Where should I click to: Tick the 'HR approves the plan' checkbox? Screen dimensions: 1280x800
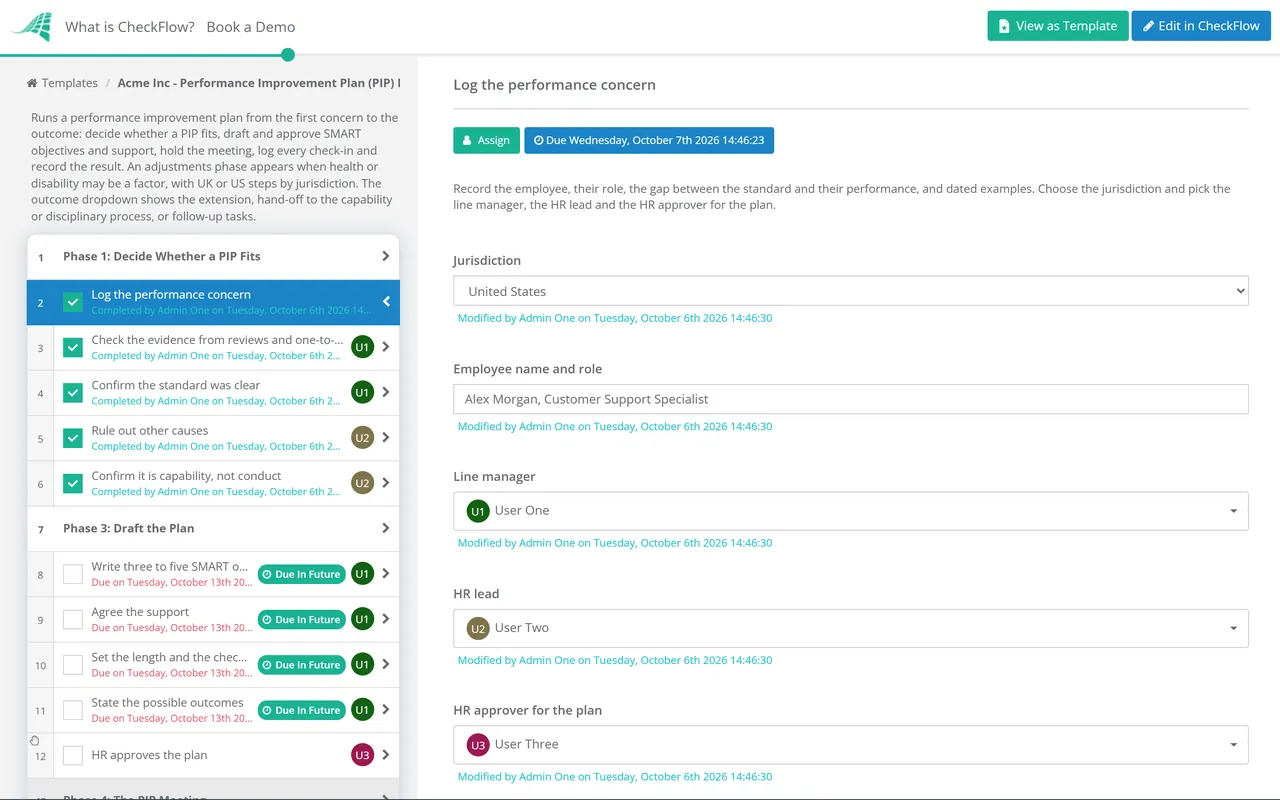pos(73,755)
